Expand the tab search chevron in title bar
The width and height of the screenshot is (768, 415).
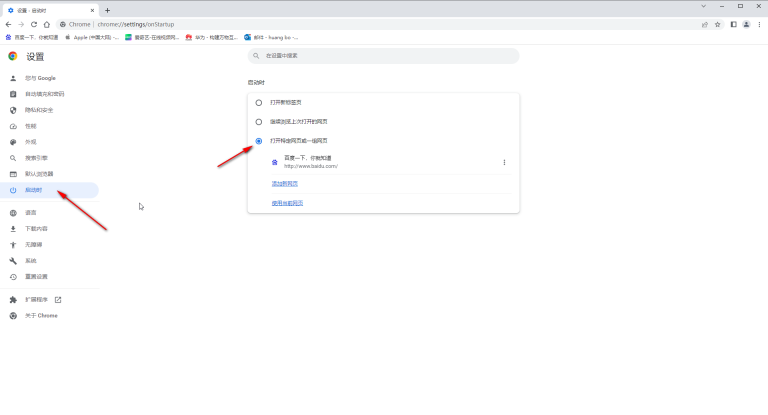pyautogui.click(x=703, y=6)
